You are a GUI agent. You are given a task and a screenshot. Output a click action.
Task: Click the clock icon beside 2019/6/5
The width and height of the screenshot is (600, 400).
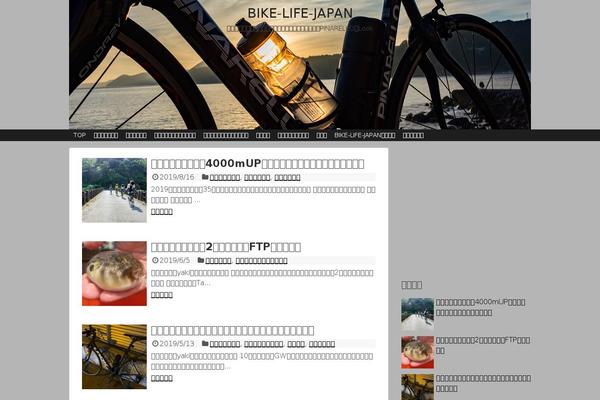pos(155,260)
